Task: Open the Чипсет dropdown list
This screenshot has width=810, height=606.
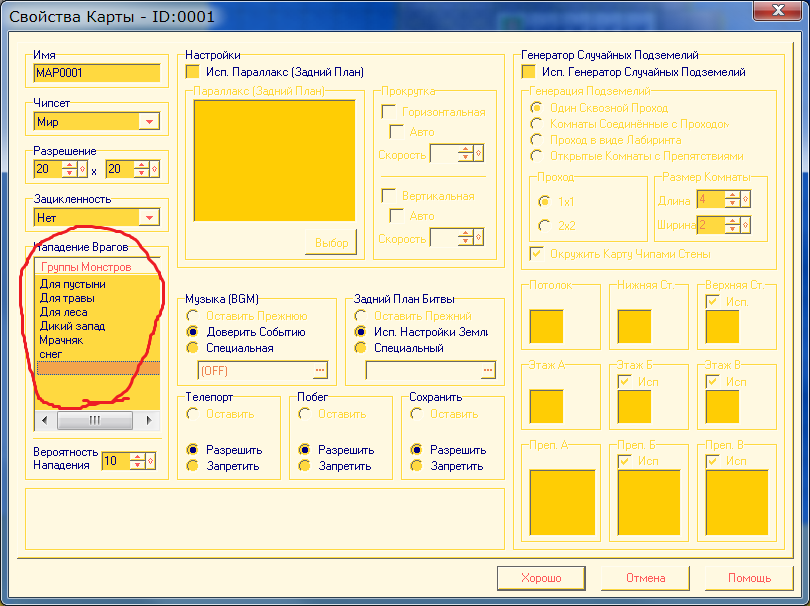Action: 149,121
